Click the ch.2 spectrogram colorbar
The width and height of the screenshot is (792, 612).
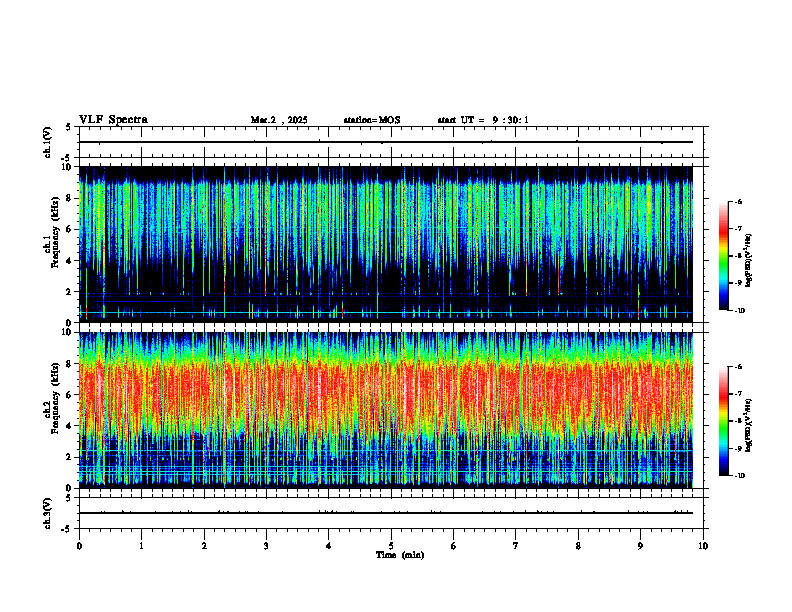(723, 421)
